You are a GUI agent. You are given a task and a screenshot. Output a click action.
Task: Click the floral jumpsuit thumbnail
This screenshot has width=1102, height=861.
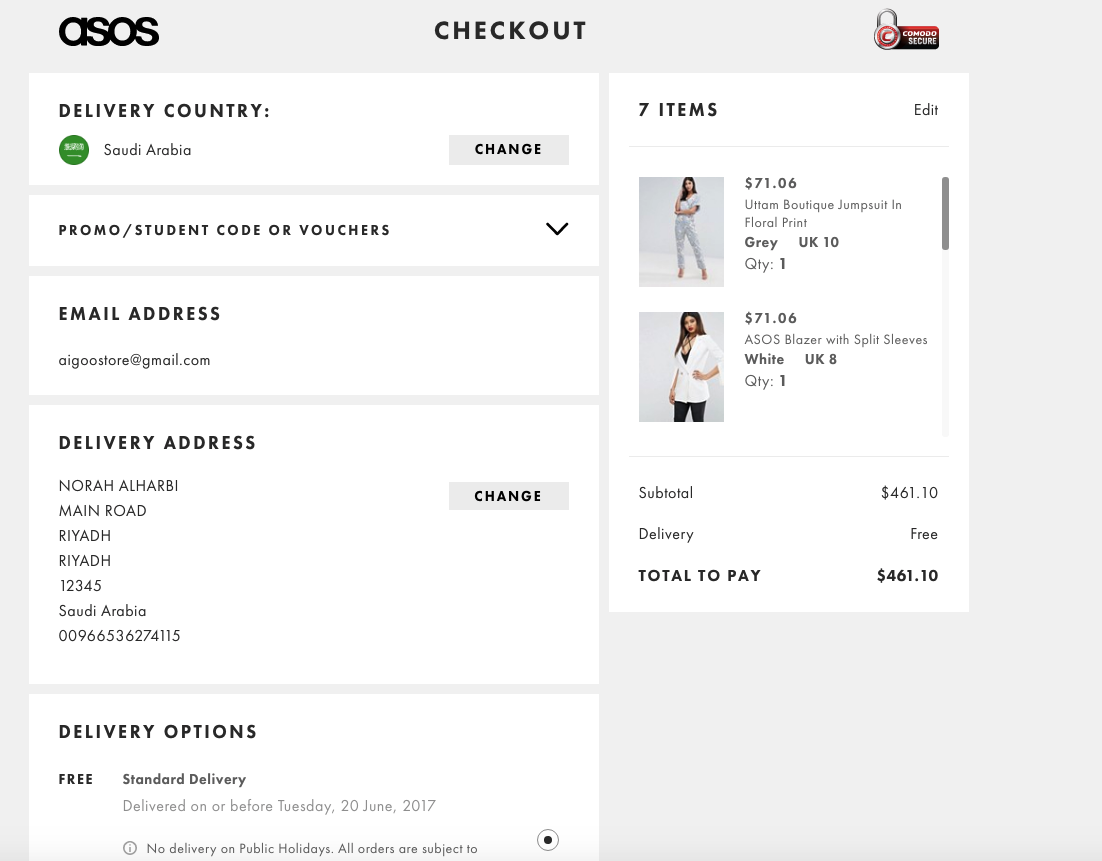(x=681, y=232)
